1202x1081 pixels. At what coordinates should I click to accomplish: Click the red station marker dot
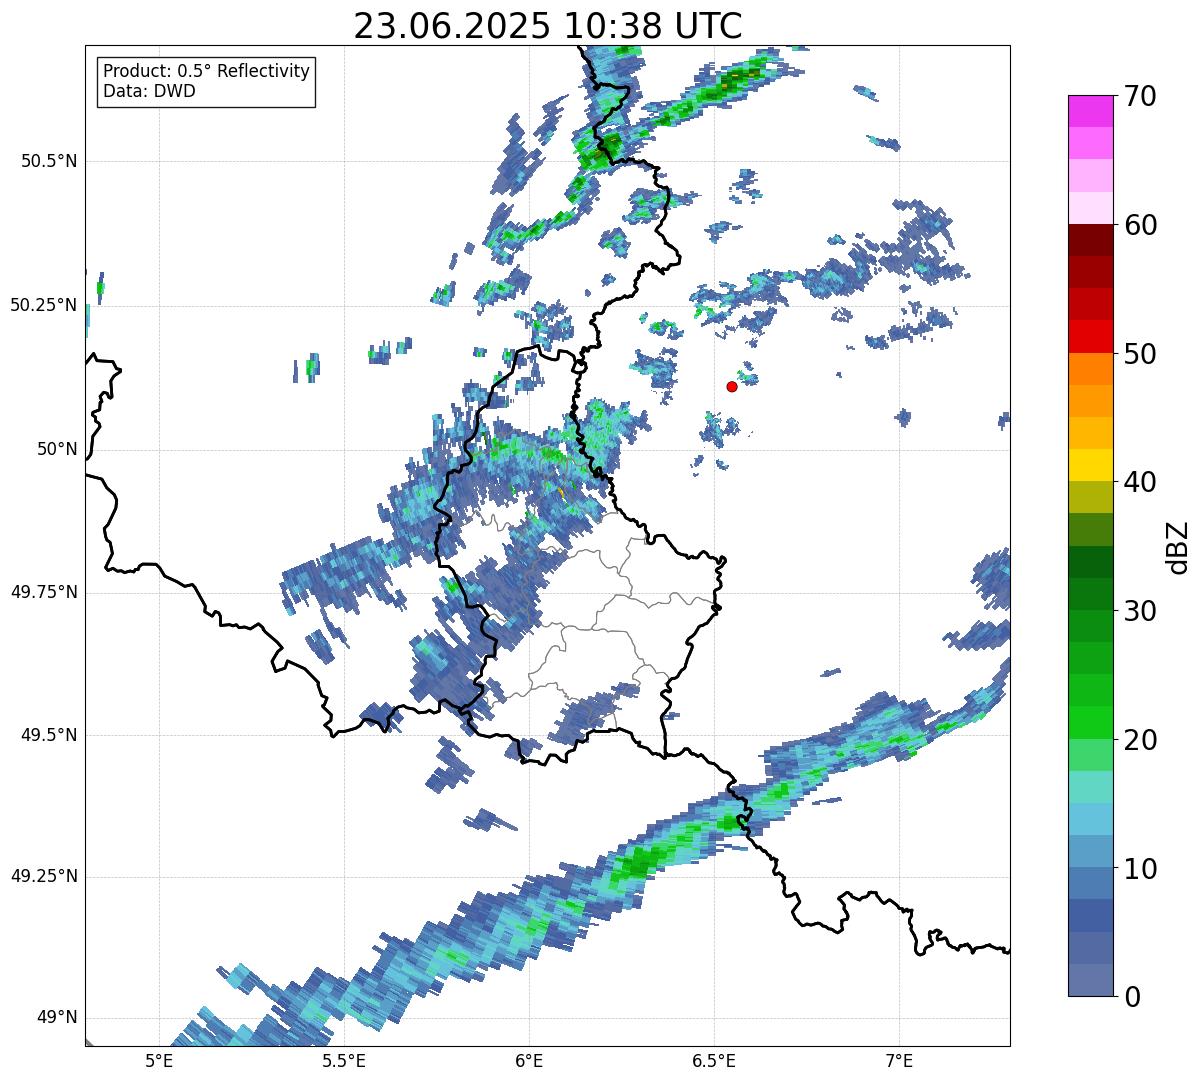732,386
